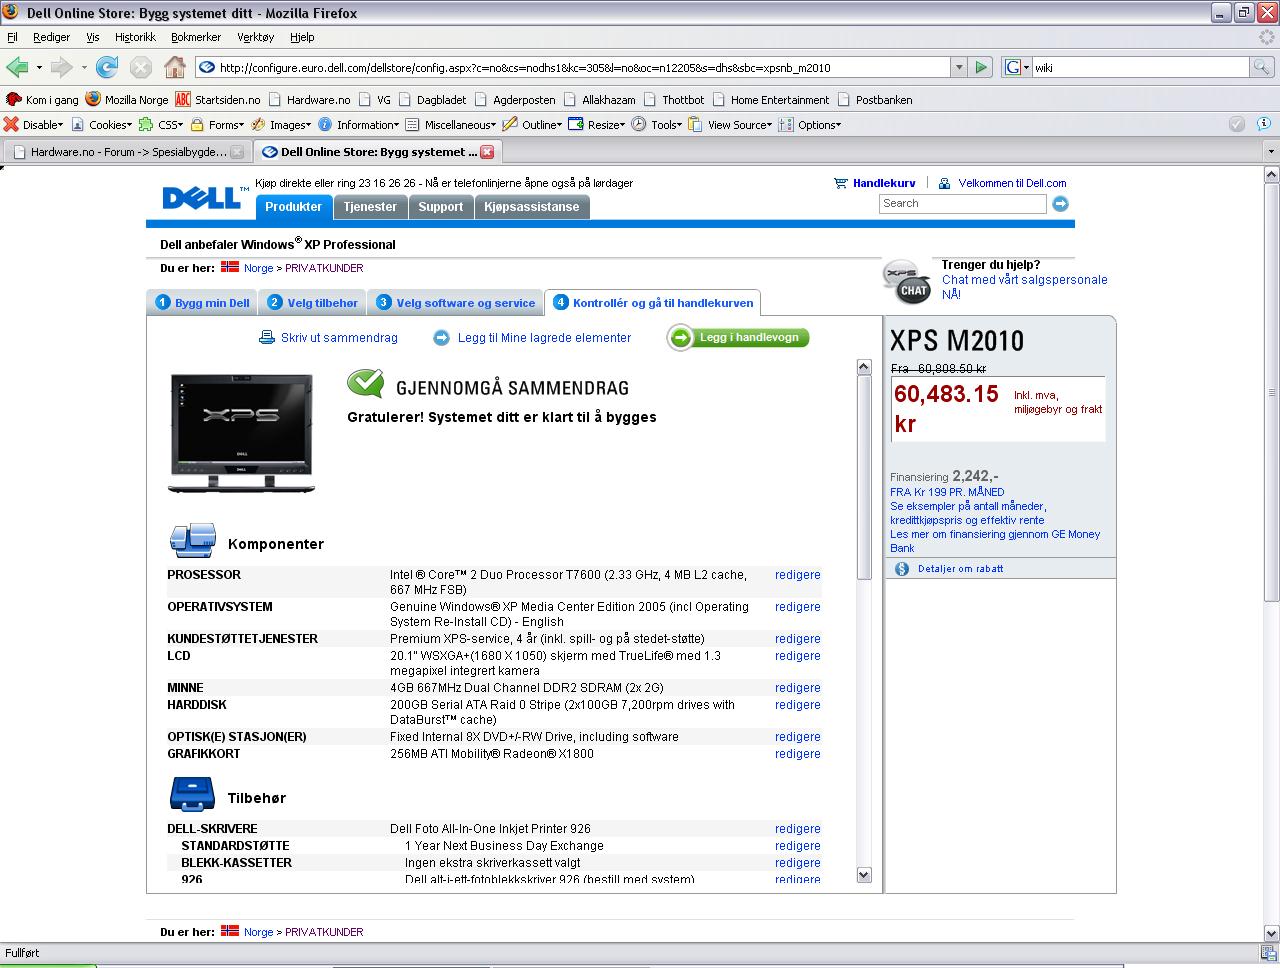
Task: Click the Detaljer om rabatt dollar icon
Action: pyautogui.click(x=901, y=569)
